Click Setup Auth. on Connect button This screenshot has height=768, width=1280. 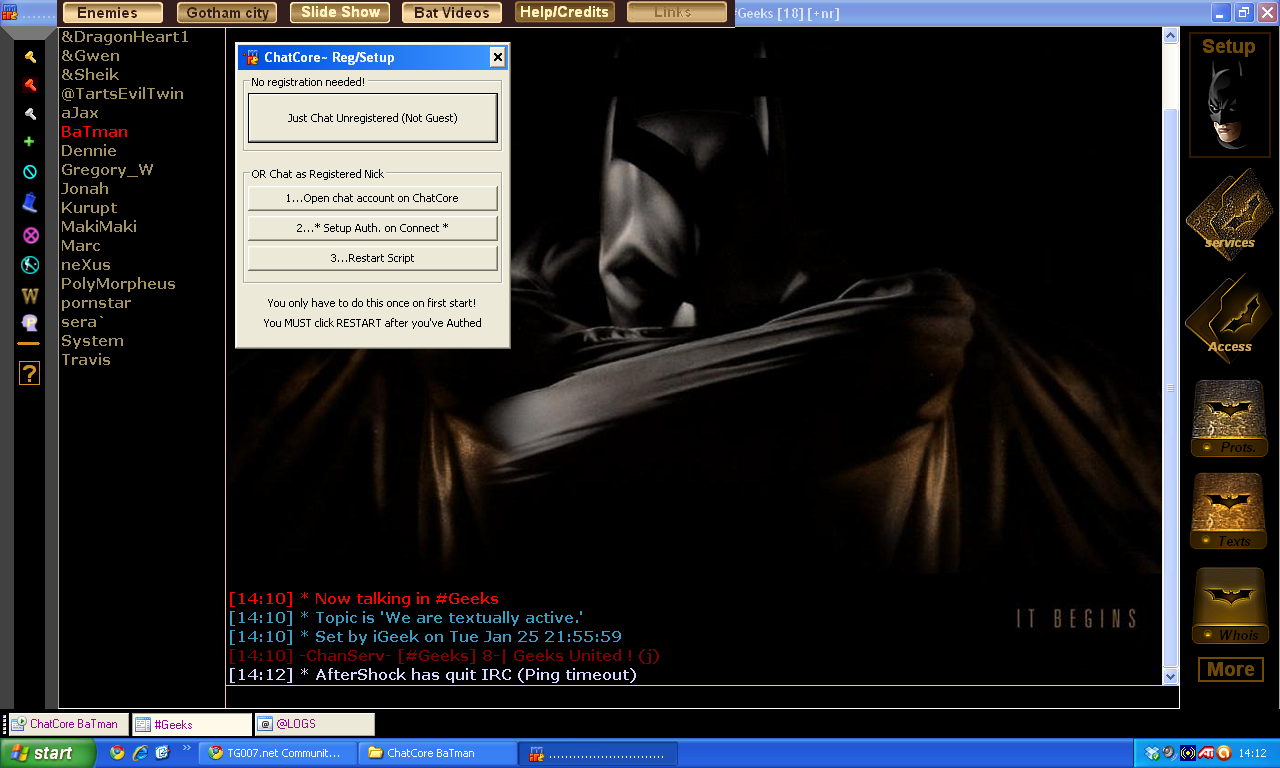click(x=373, y=228)
